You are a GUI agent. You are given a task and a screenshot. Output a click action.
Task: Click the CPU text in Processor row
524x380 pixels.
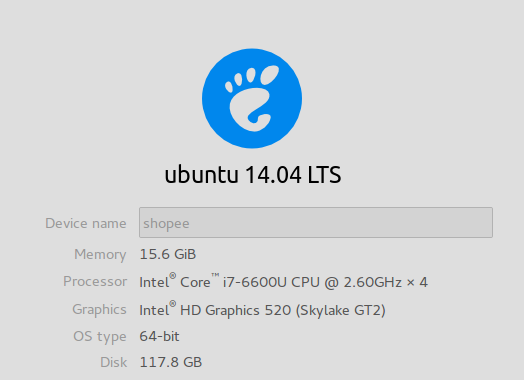click(305, 282)
